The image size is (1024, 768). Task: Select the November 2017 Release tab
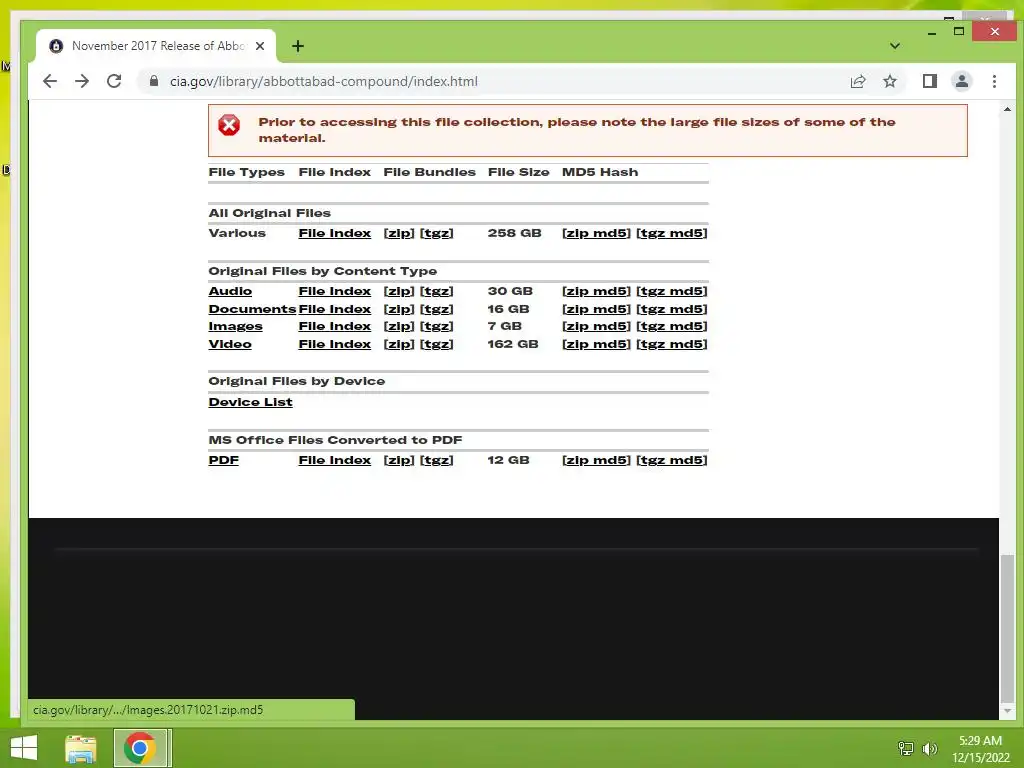pyautogui.click(x=157, y=46)
